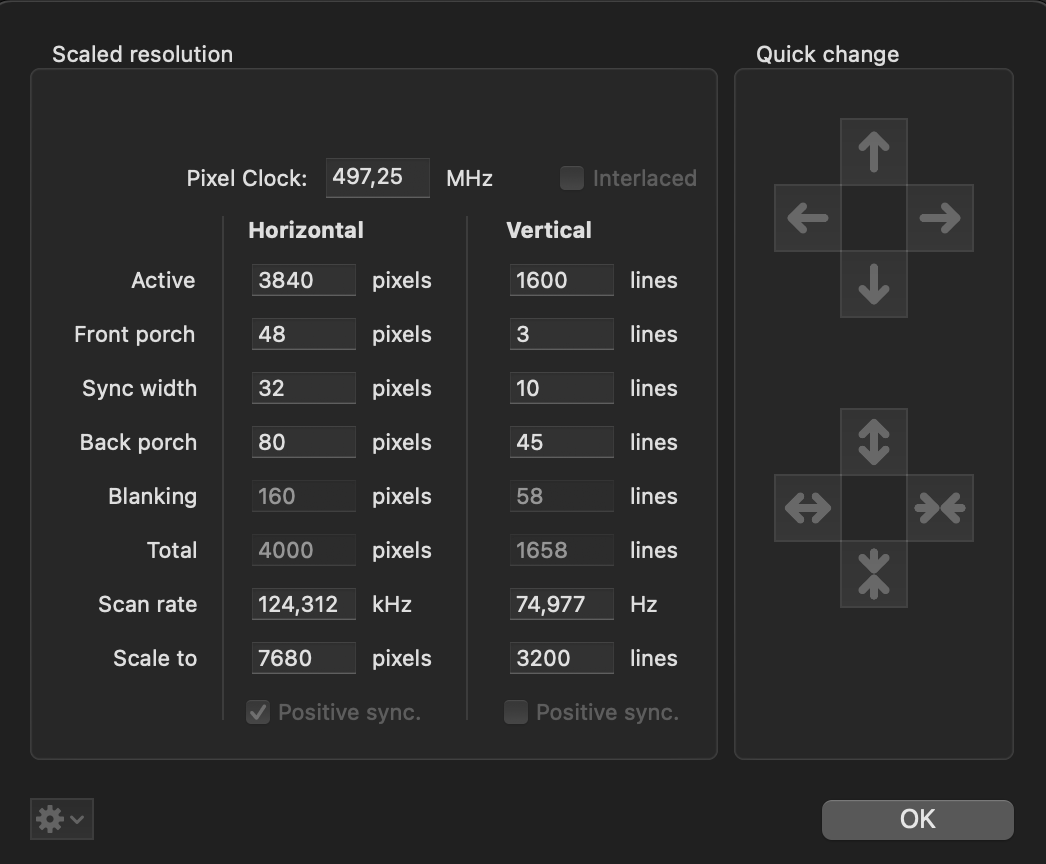Toggle the Vertical Positive sync checkbox

(x=516, y=713)
